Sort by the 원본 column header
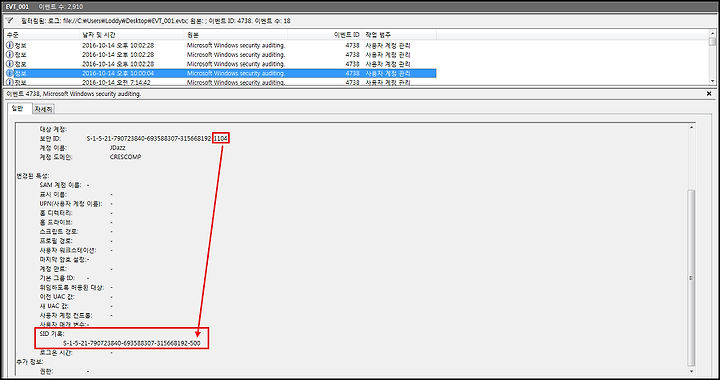This screenshot has width=720, height=380. pos(192,35)
